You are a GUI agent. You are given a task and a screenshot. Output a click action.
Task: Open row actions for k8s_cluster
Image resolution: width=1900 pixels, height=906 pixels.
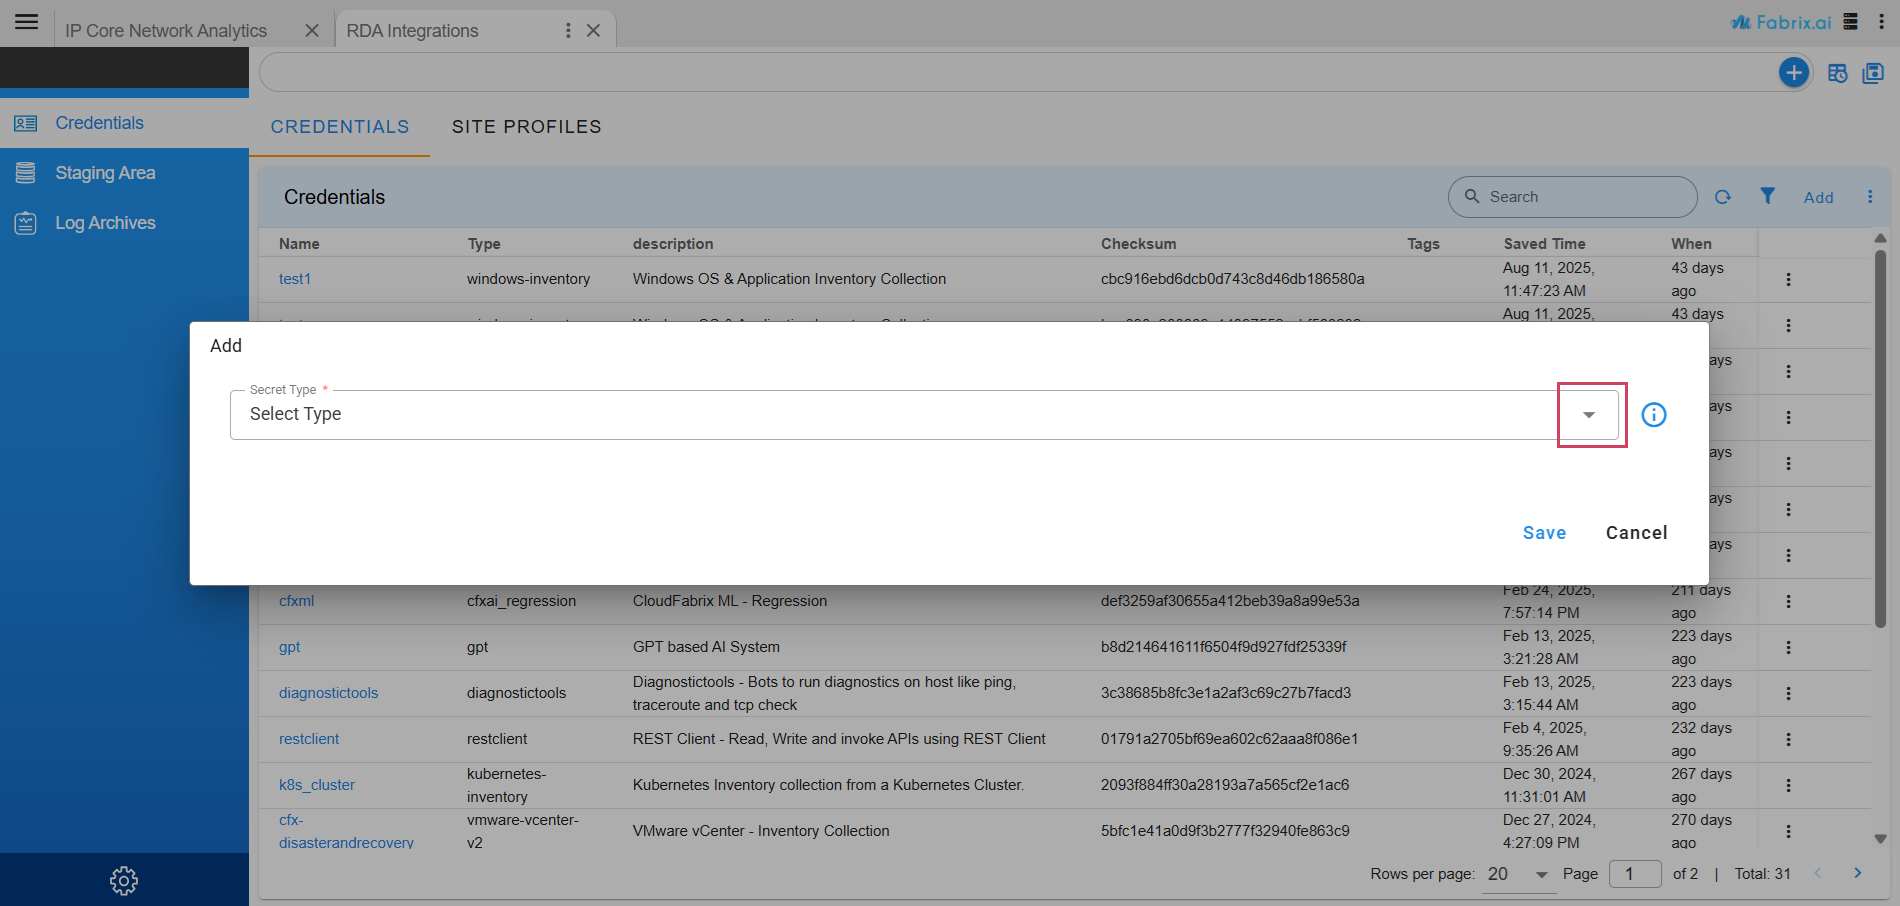click(x=1788, y=786)
